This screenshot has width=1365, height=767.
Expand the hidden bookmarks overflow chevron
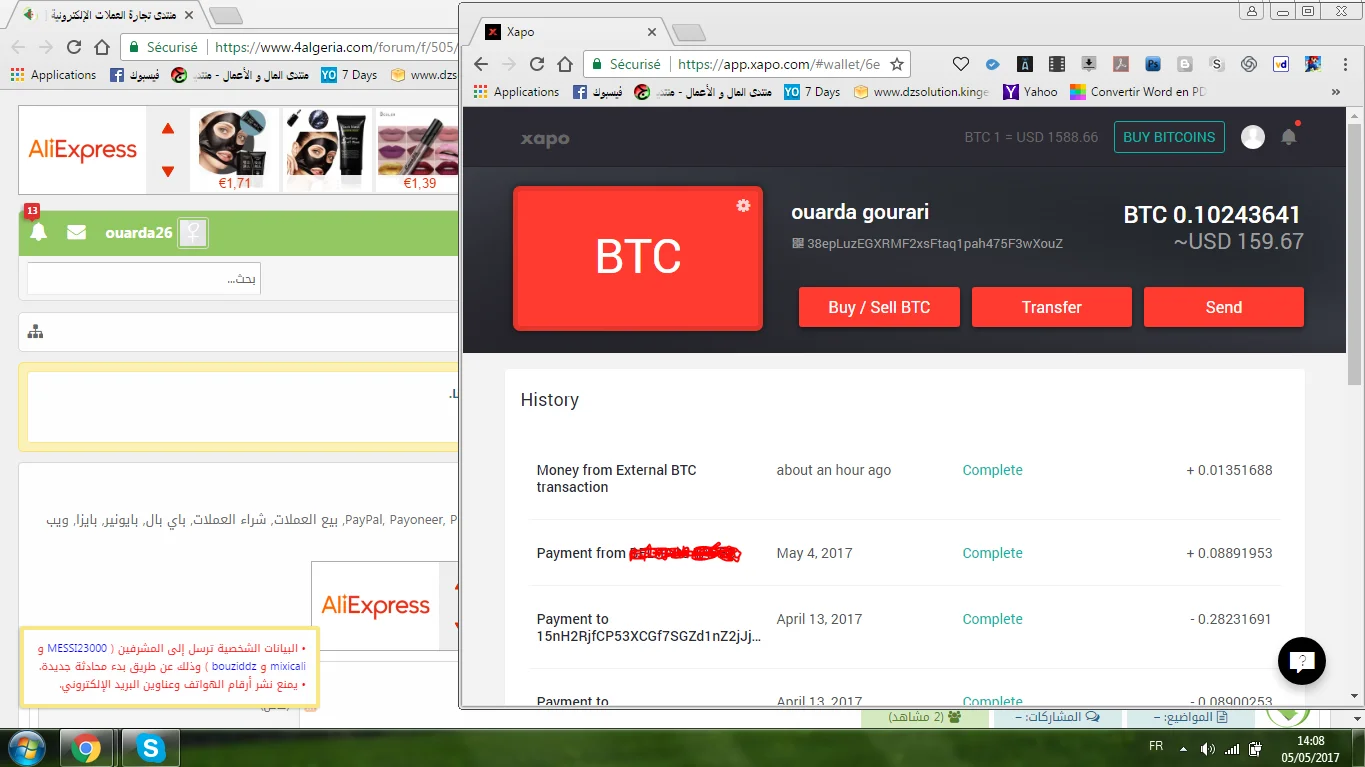tap(1335, 91)
